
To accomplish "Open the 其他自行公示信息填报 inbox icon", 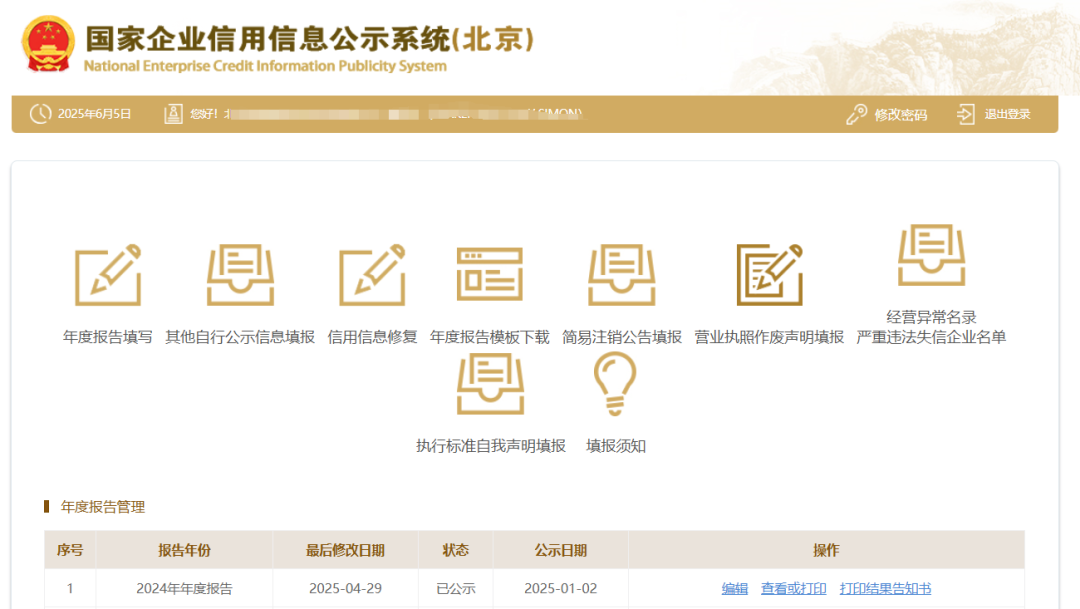I will pos(240,275).
